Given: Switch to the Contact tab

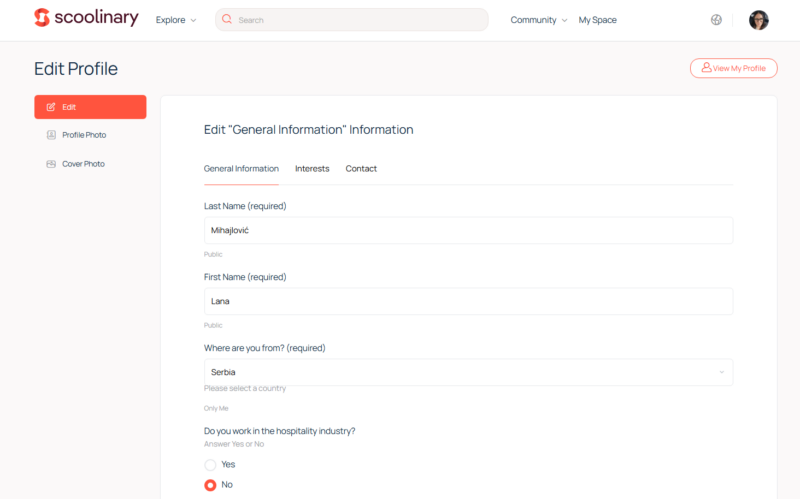Looking at the screenshot, I should (361, 169).
